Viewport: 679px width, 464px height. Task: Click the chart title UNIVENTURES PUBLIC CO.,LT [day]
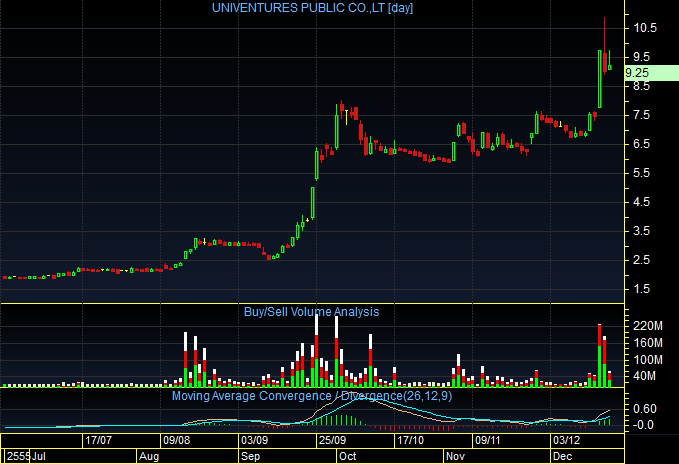point(312,8)
